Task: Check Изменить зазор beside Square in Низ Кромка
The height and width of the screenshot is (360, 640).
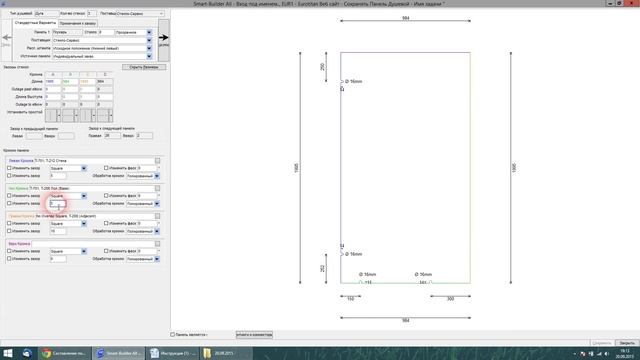Action: pos(9,196)
